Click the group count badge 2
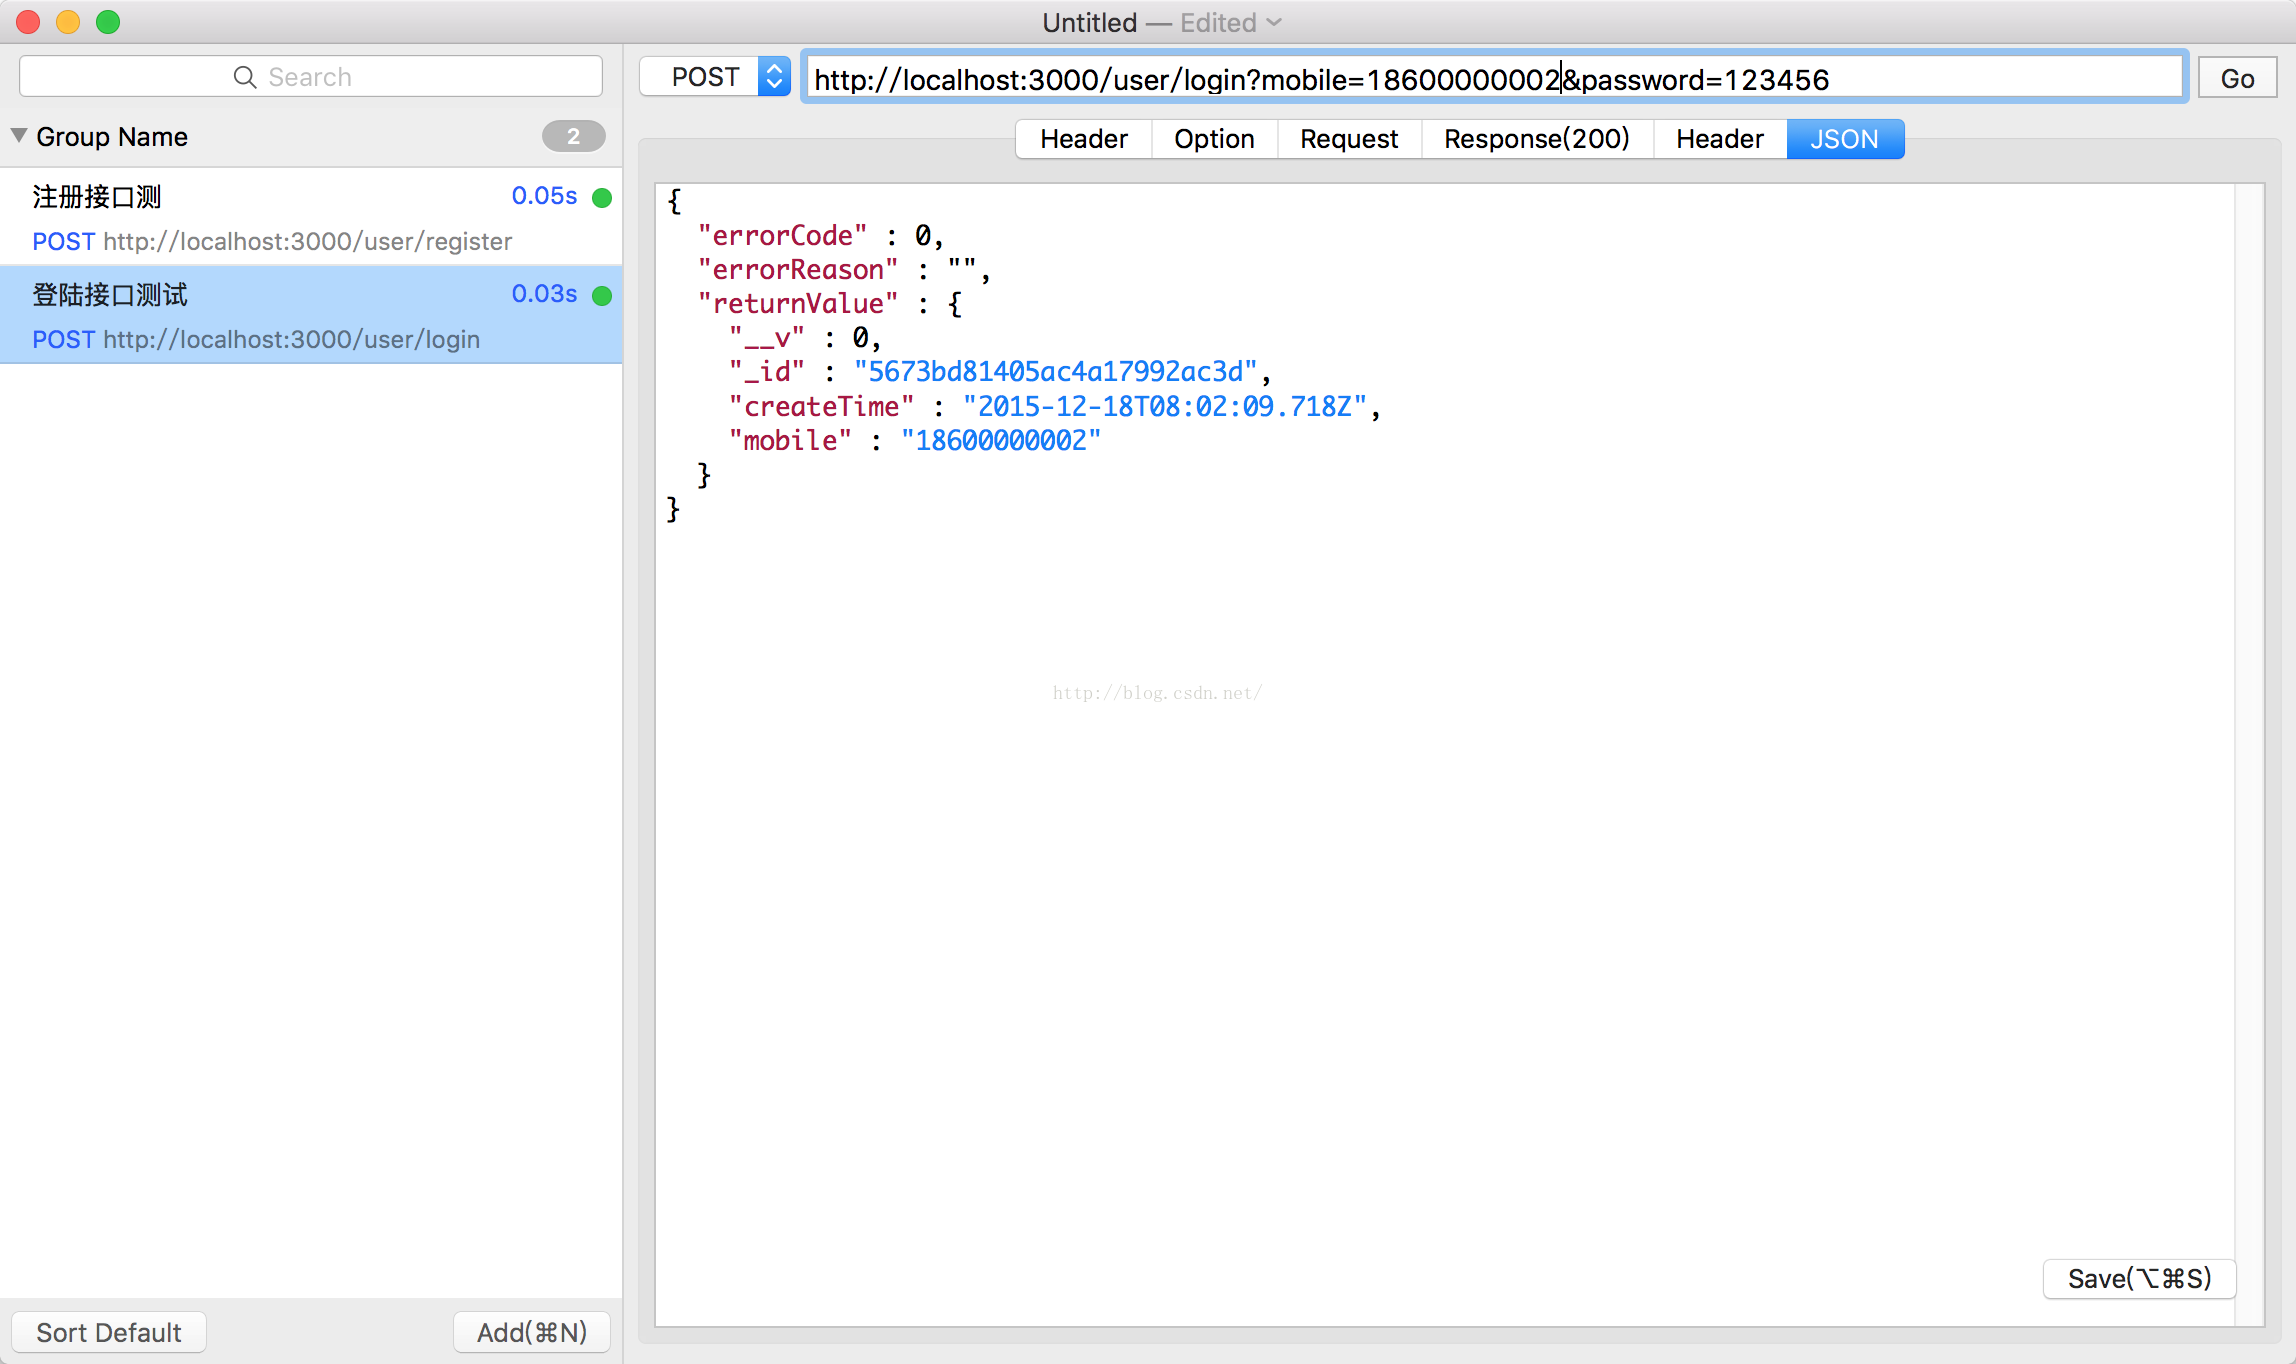Viewport: 2296px width, 1364px height. [573, 136]
